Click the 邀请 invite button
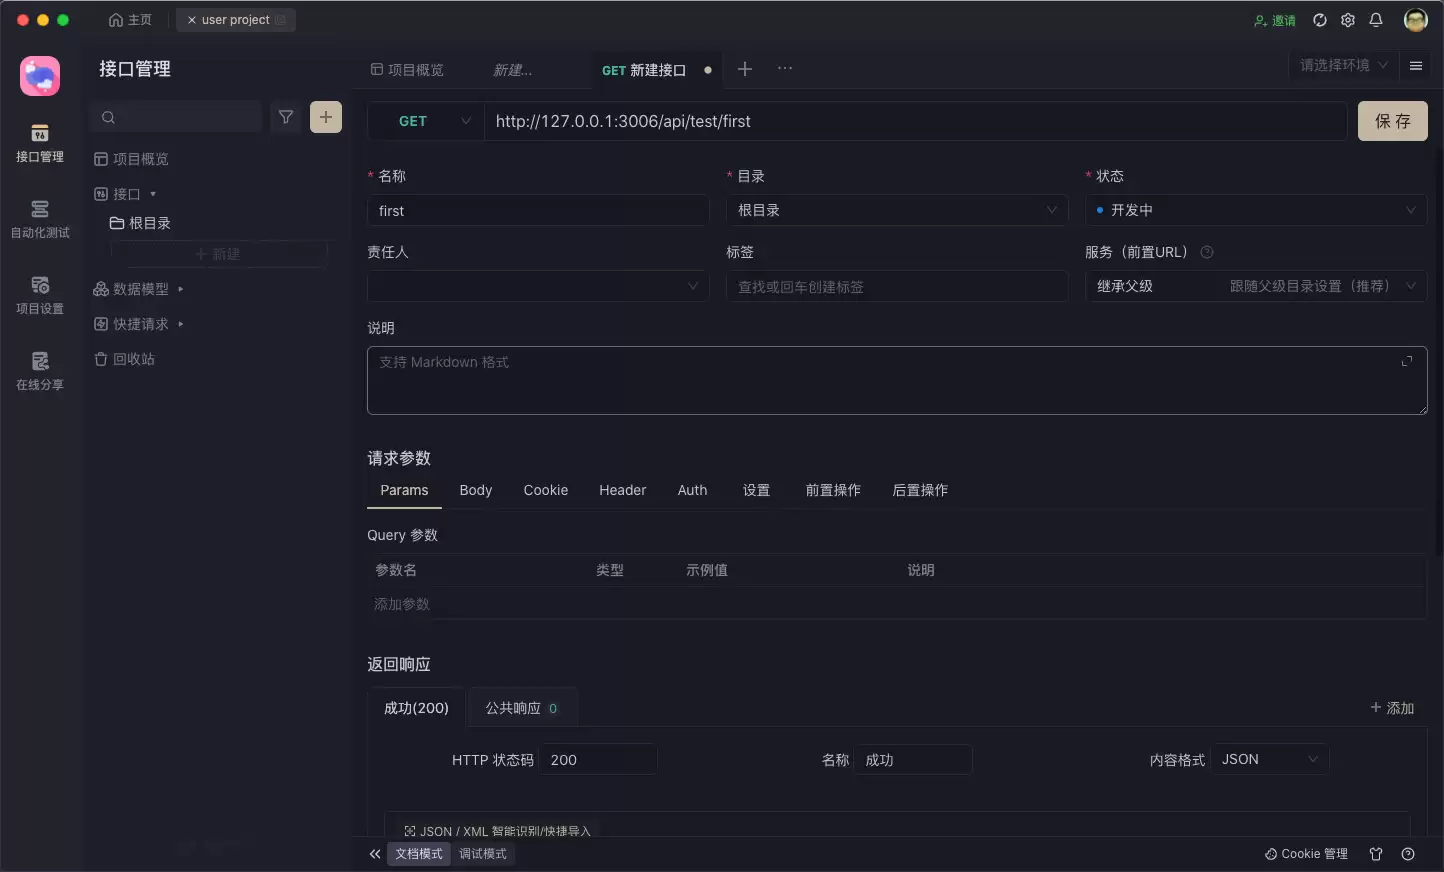 [1275, 20]
